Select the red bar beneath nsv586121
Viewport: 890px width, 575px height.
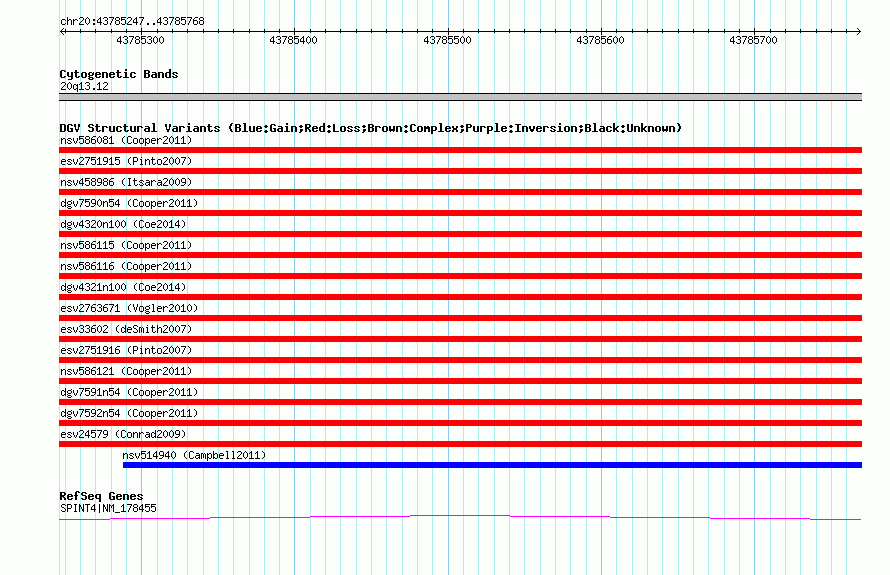pos(460,381)
